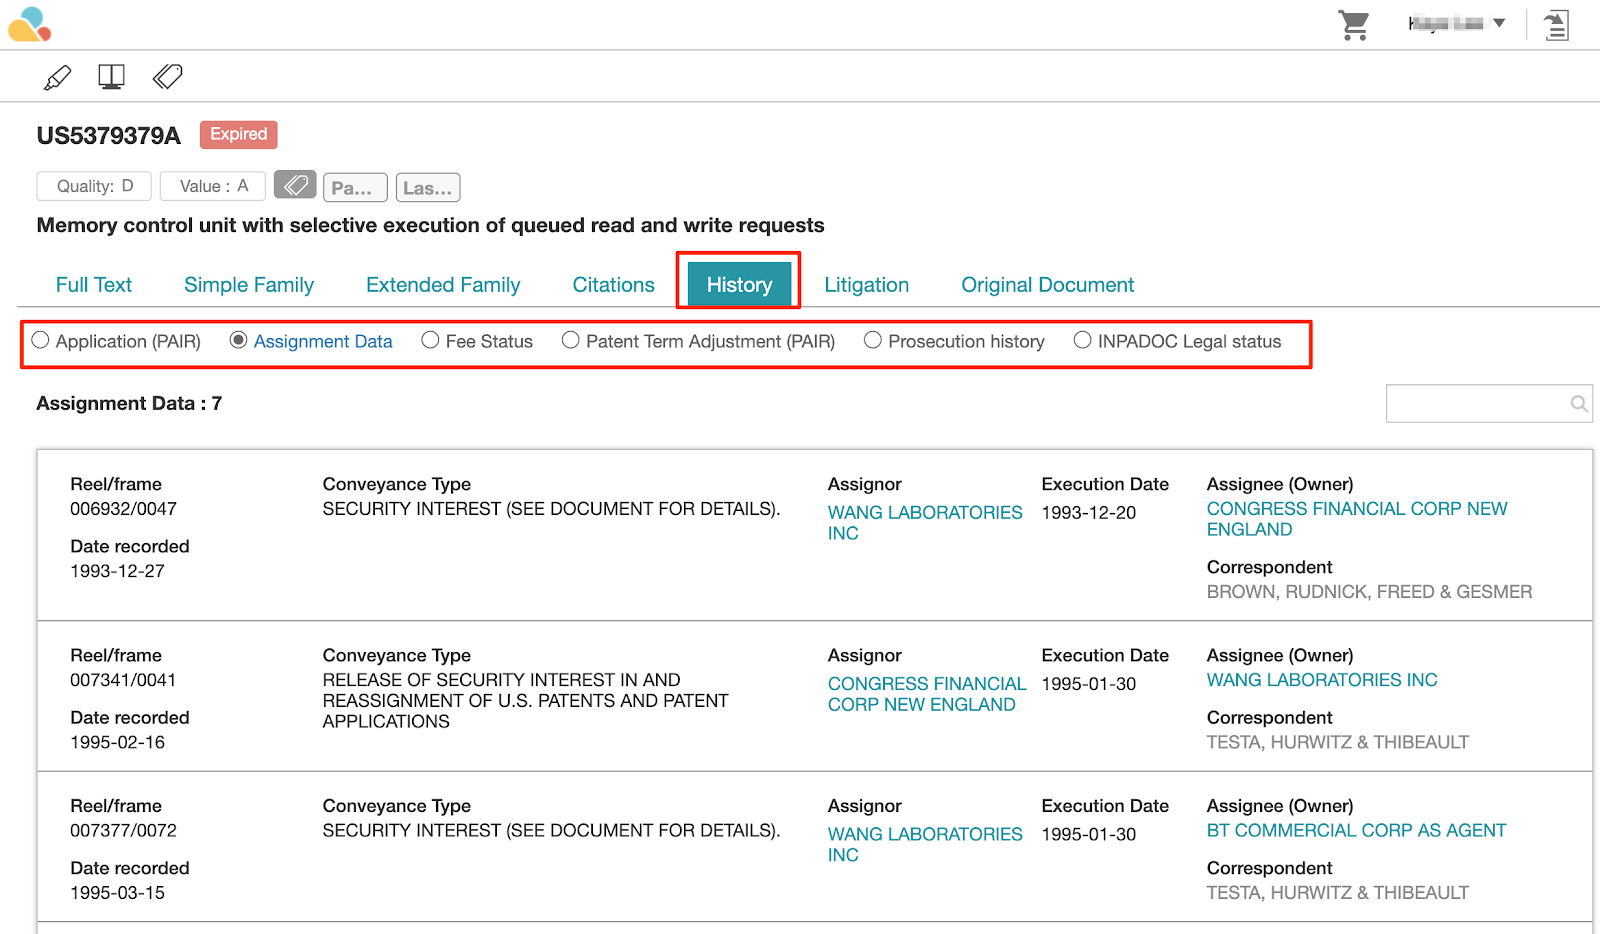
Task: Click the truncated Las... label button
Action: pos(428,187)
